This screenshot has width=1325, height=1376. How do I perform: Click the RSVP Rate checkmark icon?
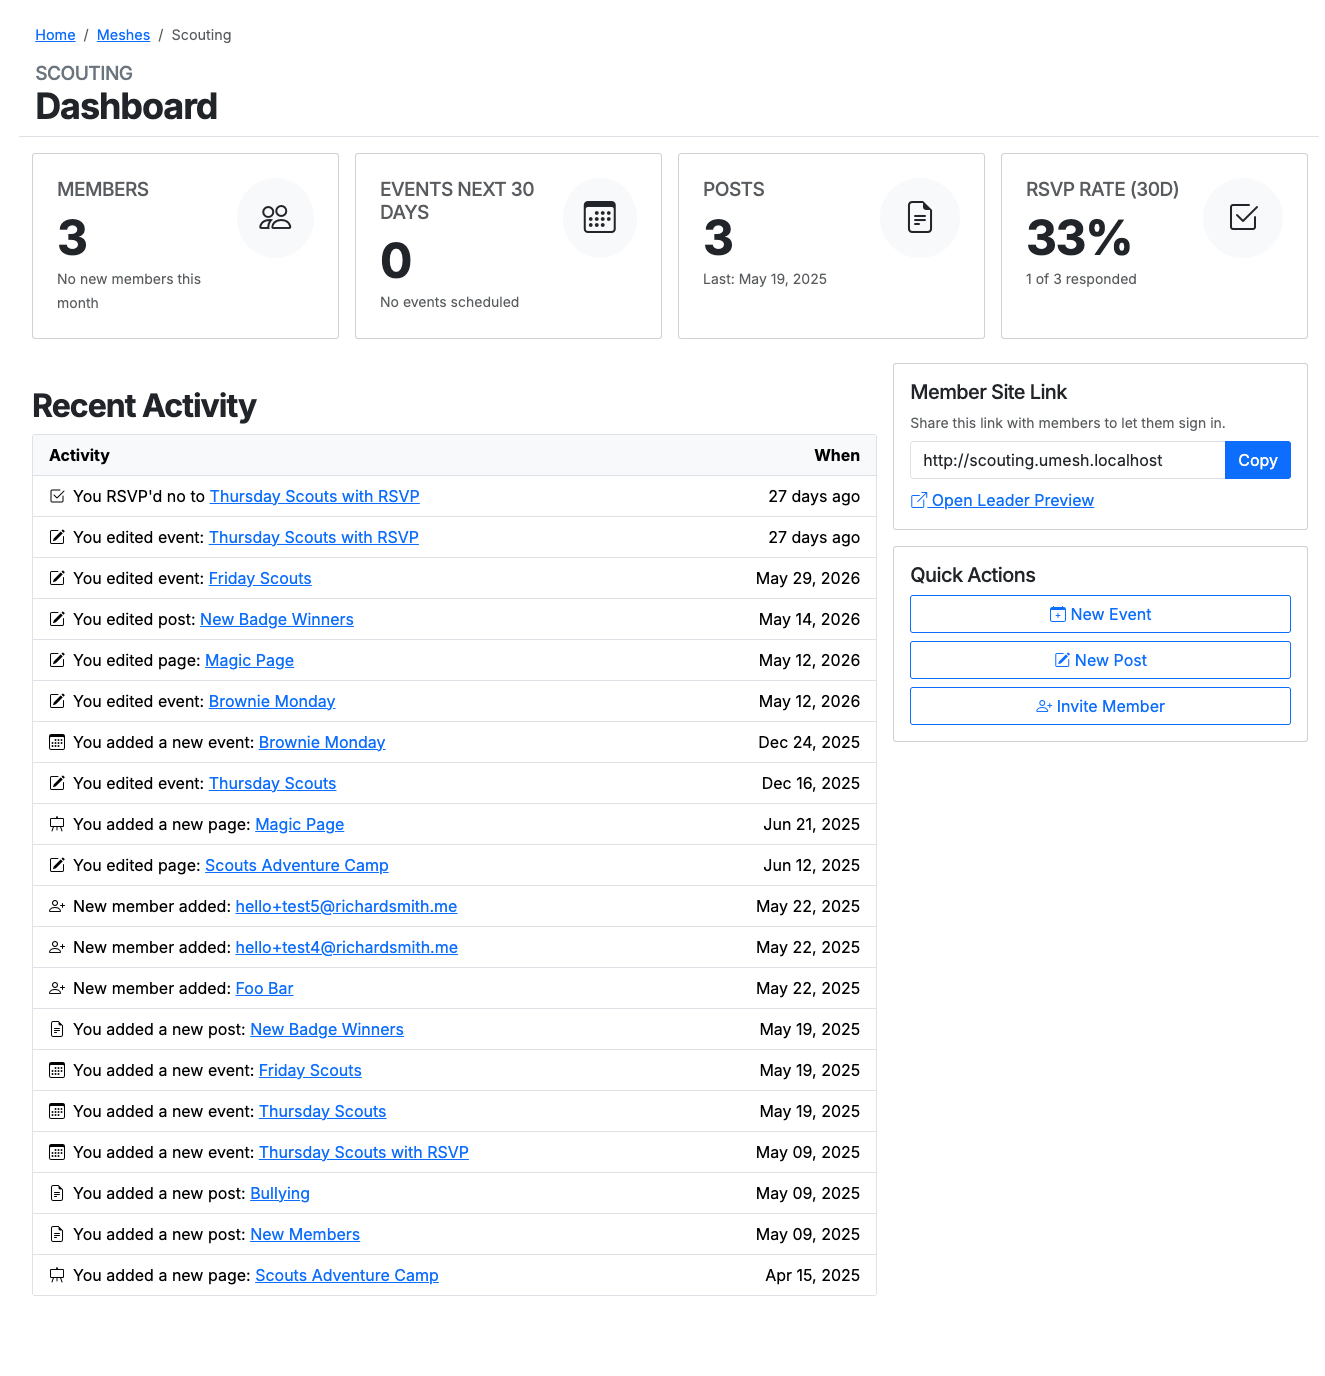(1243, 217)
